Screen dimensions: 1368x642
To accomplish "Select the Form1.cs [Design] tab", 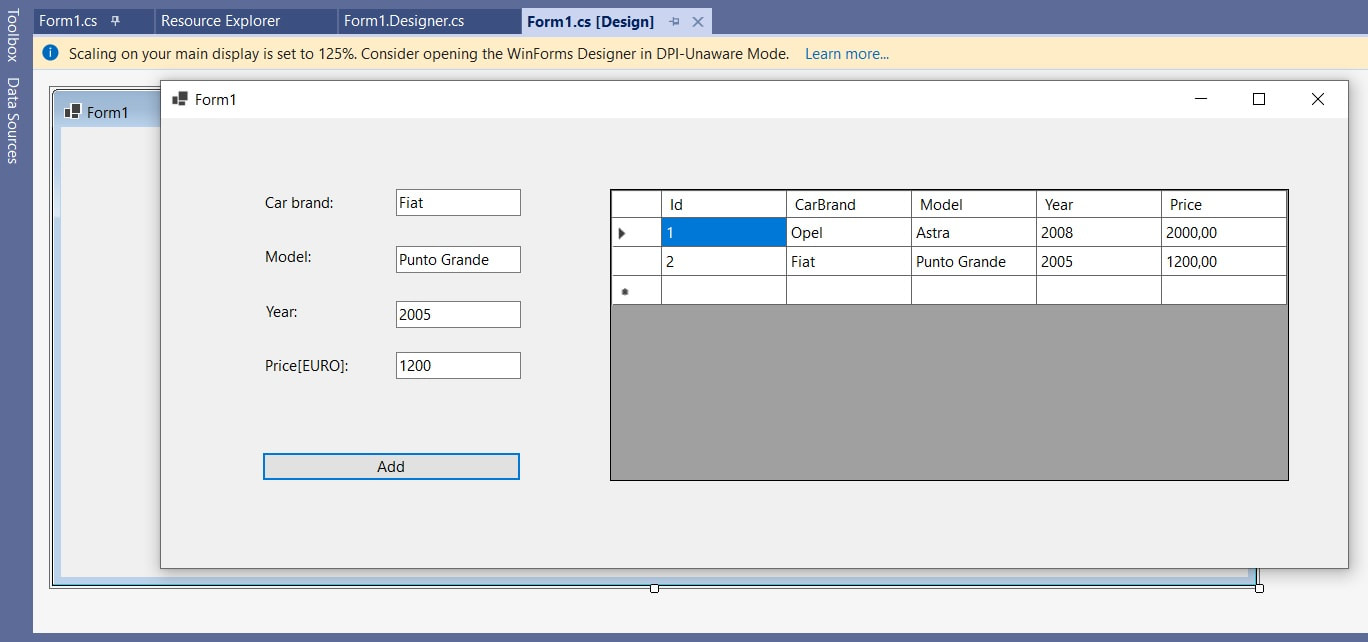I will [x=590, y=21].
